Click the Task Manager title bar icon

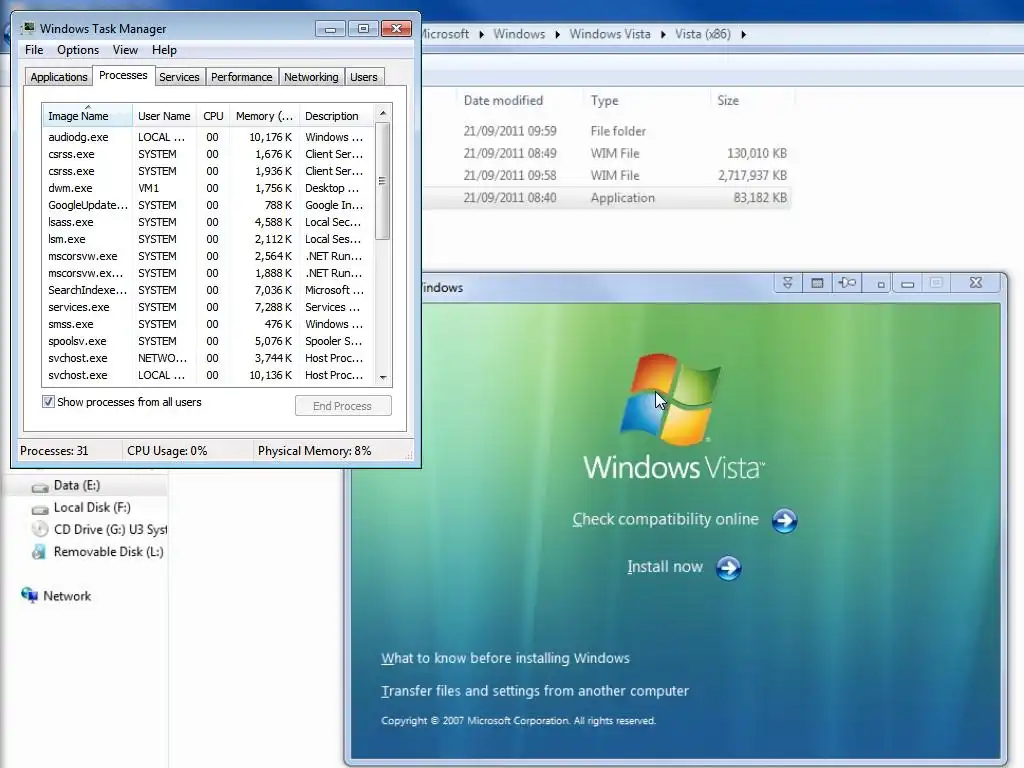click(x=28, y=28)
